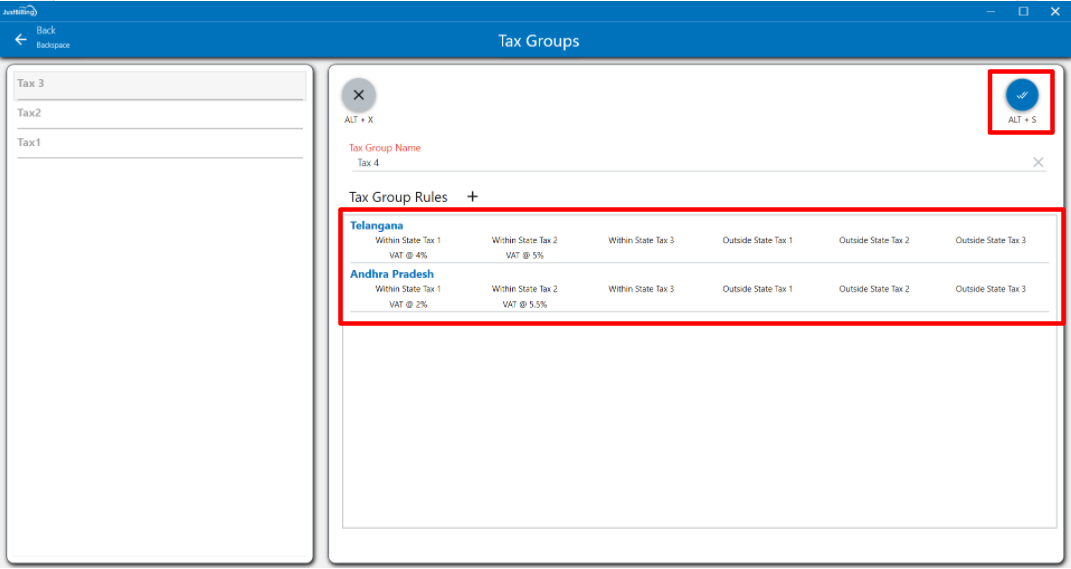Click VAT @ 5.5% under Andhra Pradesh
1071x569 pixels.
[524, 304]
